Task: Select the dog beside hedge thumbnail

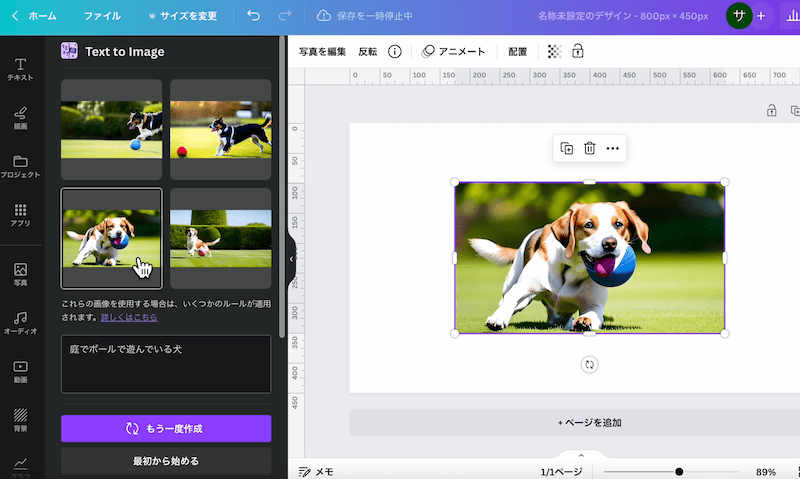Action: [x=220, y=238]
